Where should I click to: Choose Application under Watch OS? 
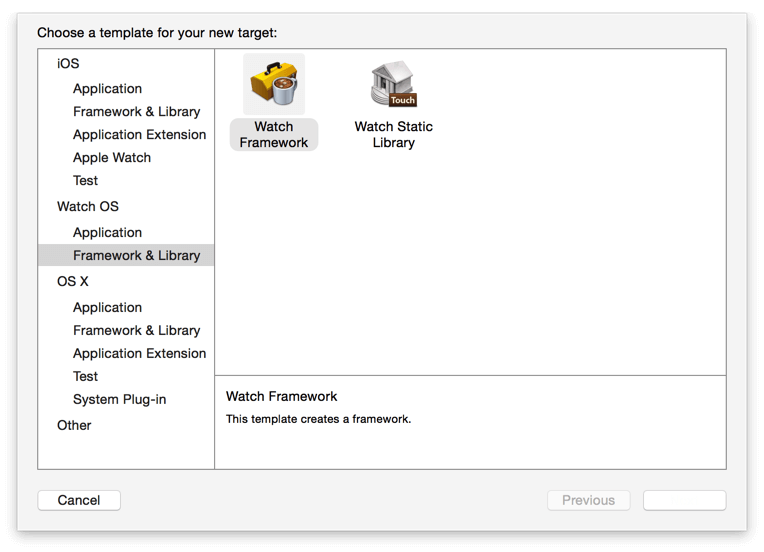pyautogui.click(x=107, y=232)
